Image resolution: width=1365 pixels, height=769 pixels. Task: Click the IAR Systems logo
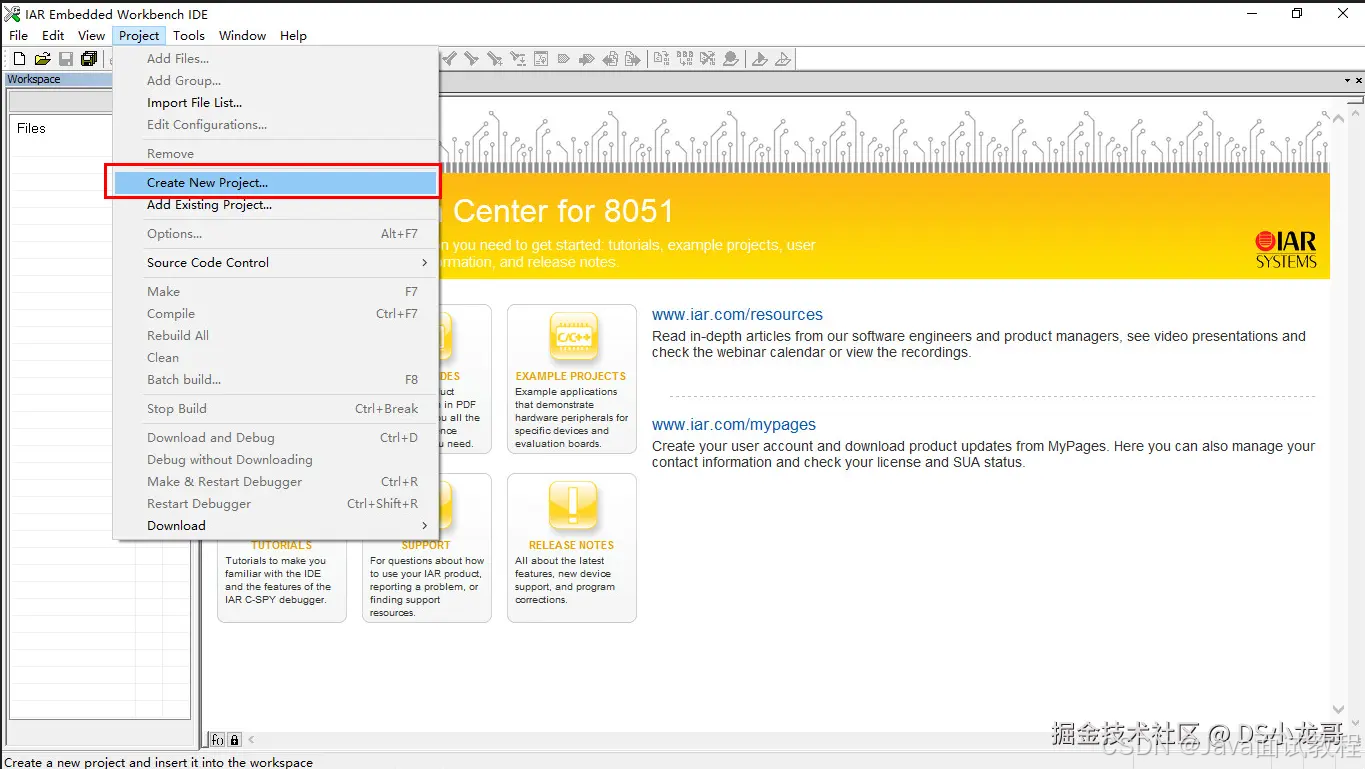1286,250
